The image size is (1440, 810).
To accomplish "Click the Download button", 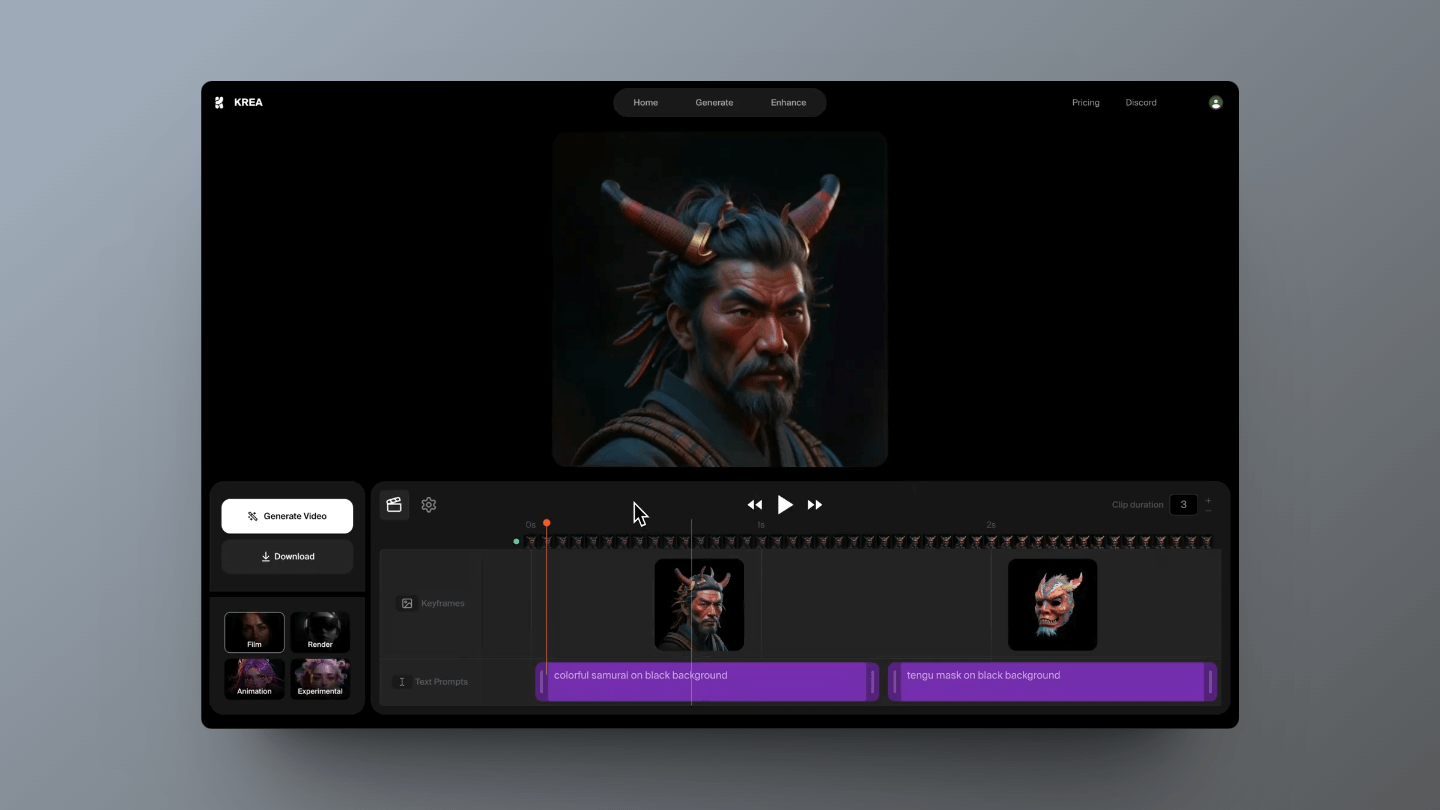I will click(x=287, y=557).
